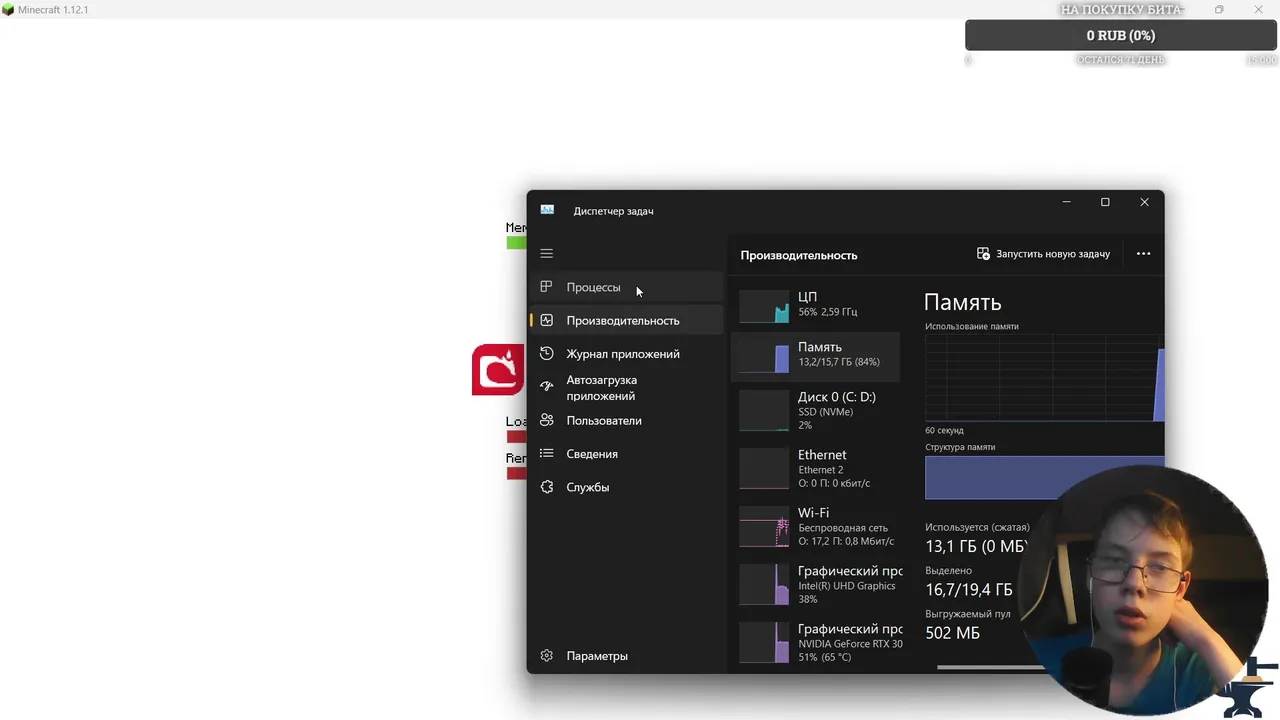1280x720 pixels.
Task: Maximize the Task Manager window
Action: [1105, 202]
